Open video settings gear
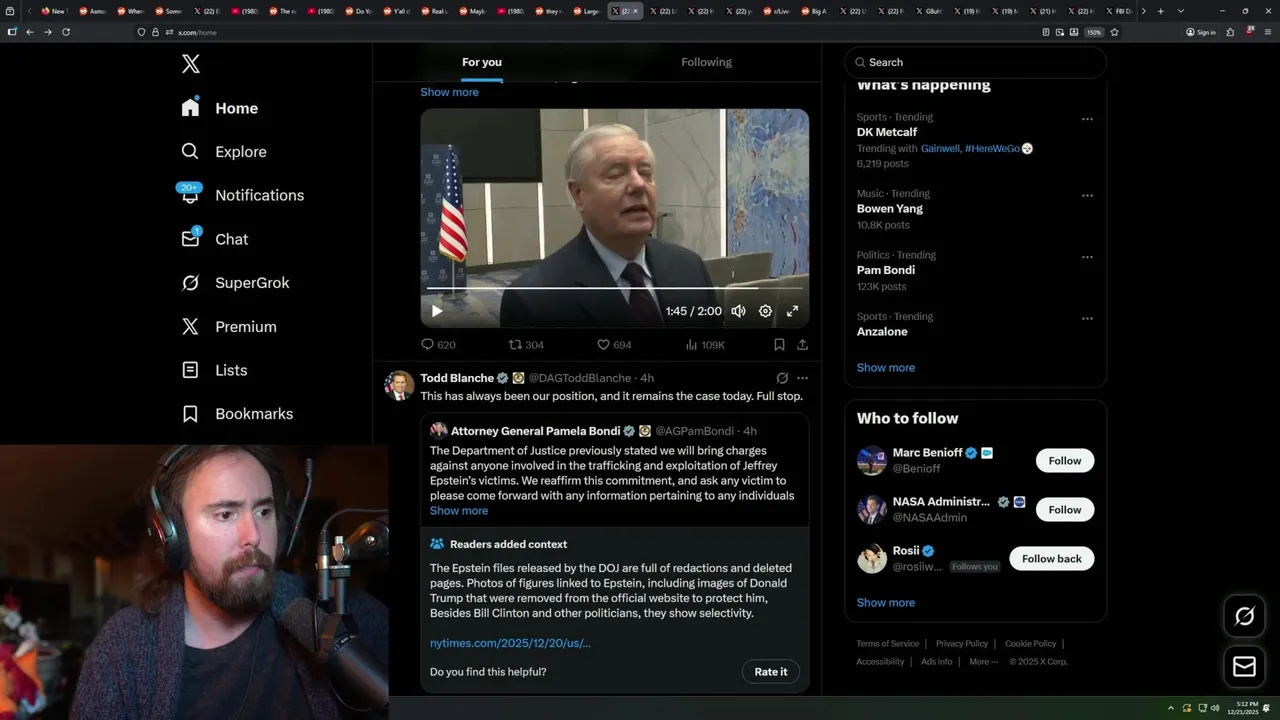 [765, 311]
